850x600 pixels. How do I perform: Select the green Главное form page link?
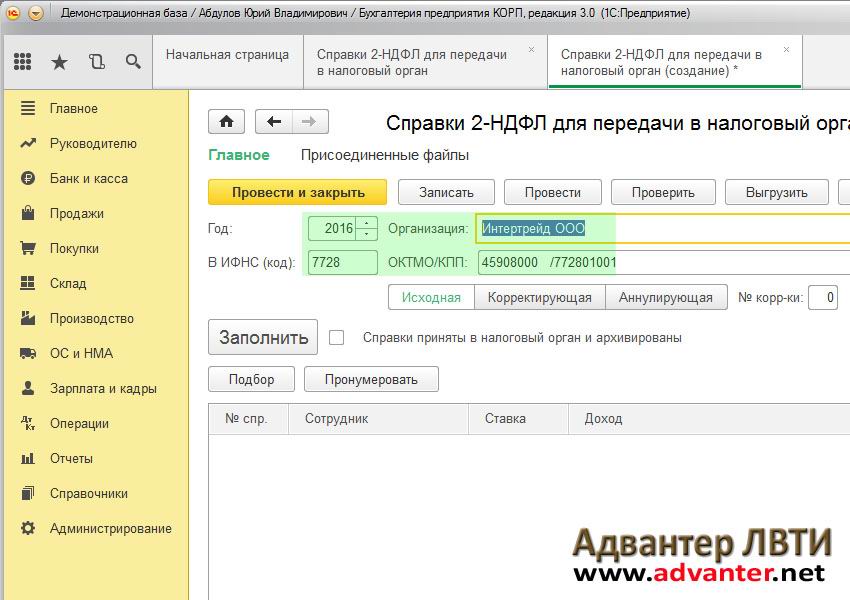coord(239,155)
